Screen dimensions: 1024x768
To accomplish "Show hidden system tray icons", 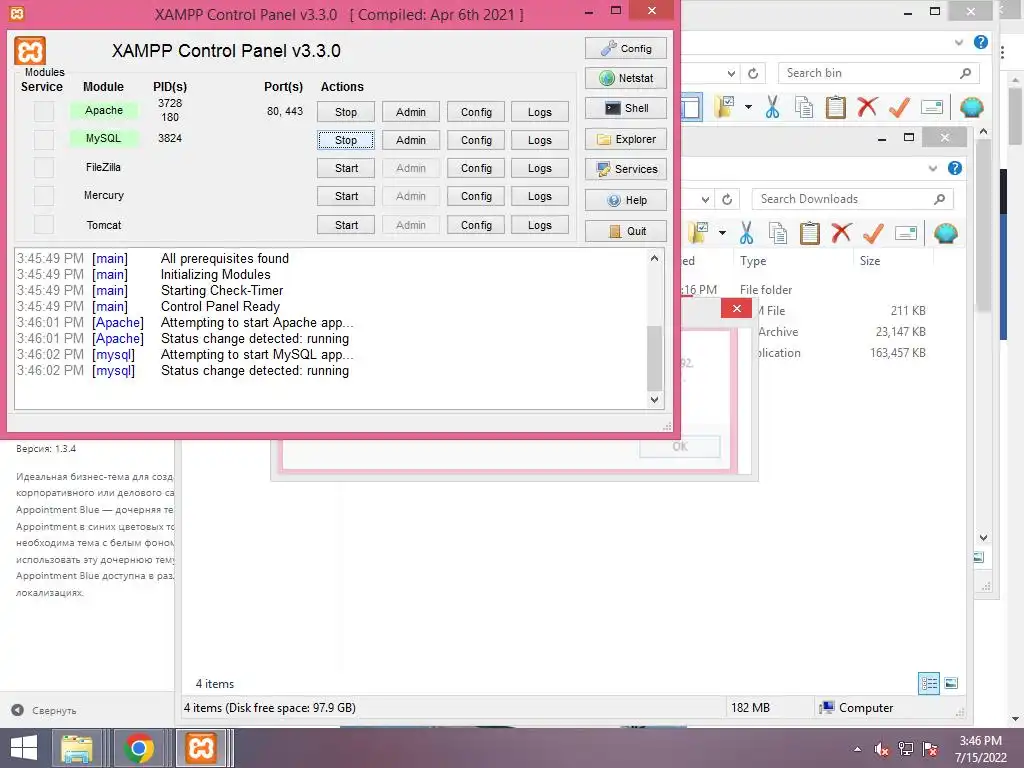I will coord(857,749).
